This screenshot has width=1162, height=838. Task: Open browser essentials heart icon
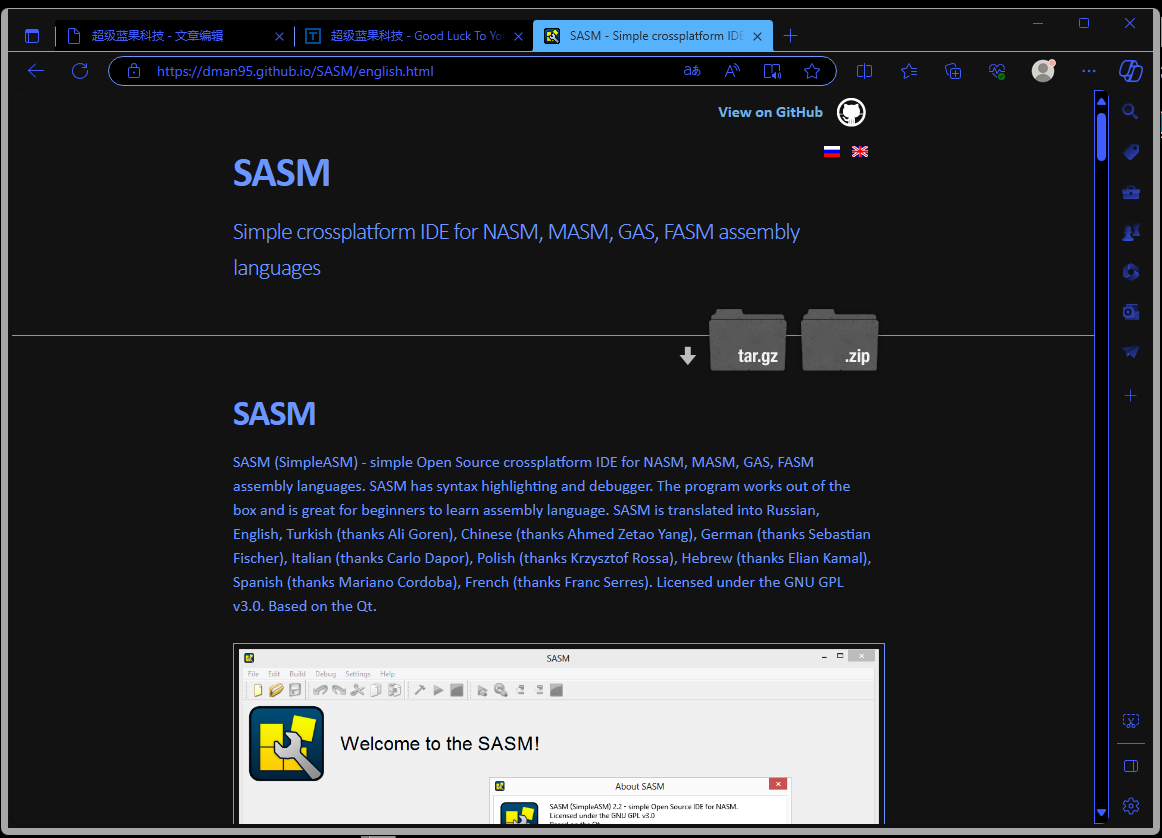(997, 71)
